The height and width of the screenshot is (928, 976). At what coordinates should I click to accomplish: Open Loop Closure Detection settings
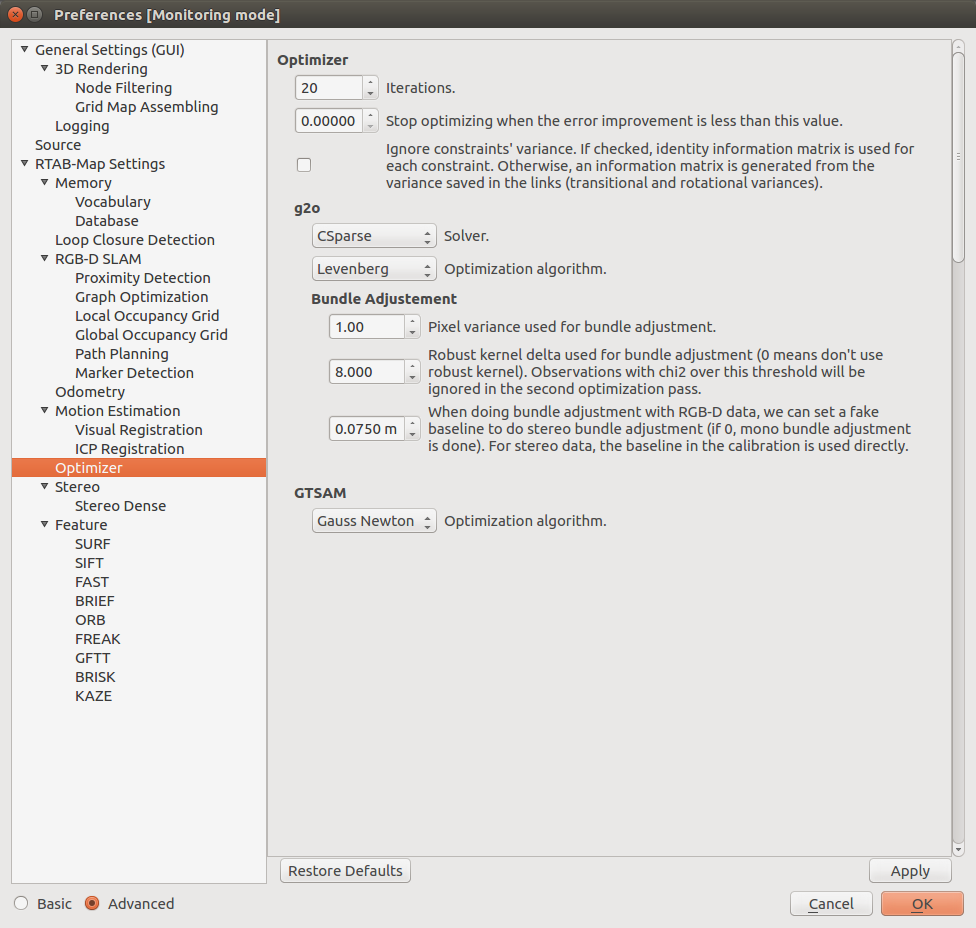pyautogui.click(x=135, y=240)
